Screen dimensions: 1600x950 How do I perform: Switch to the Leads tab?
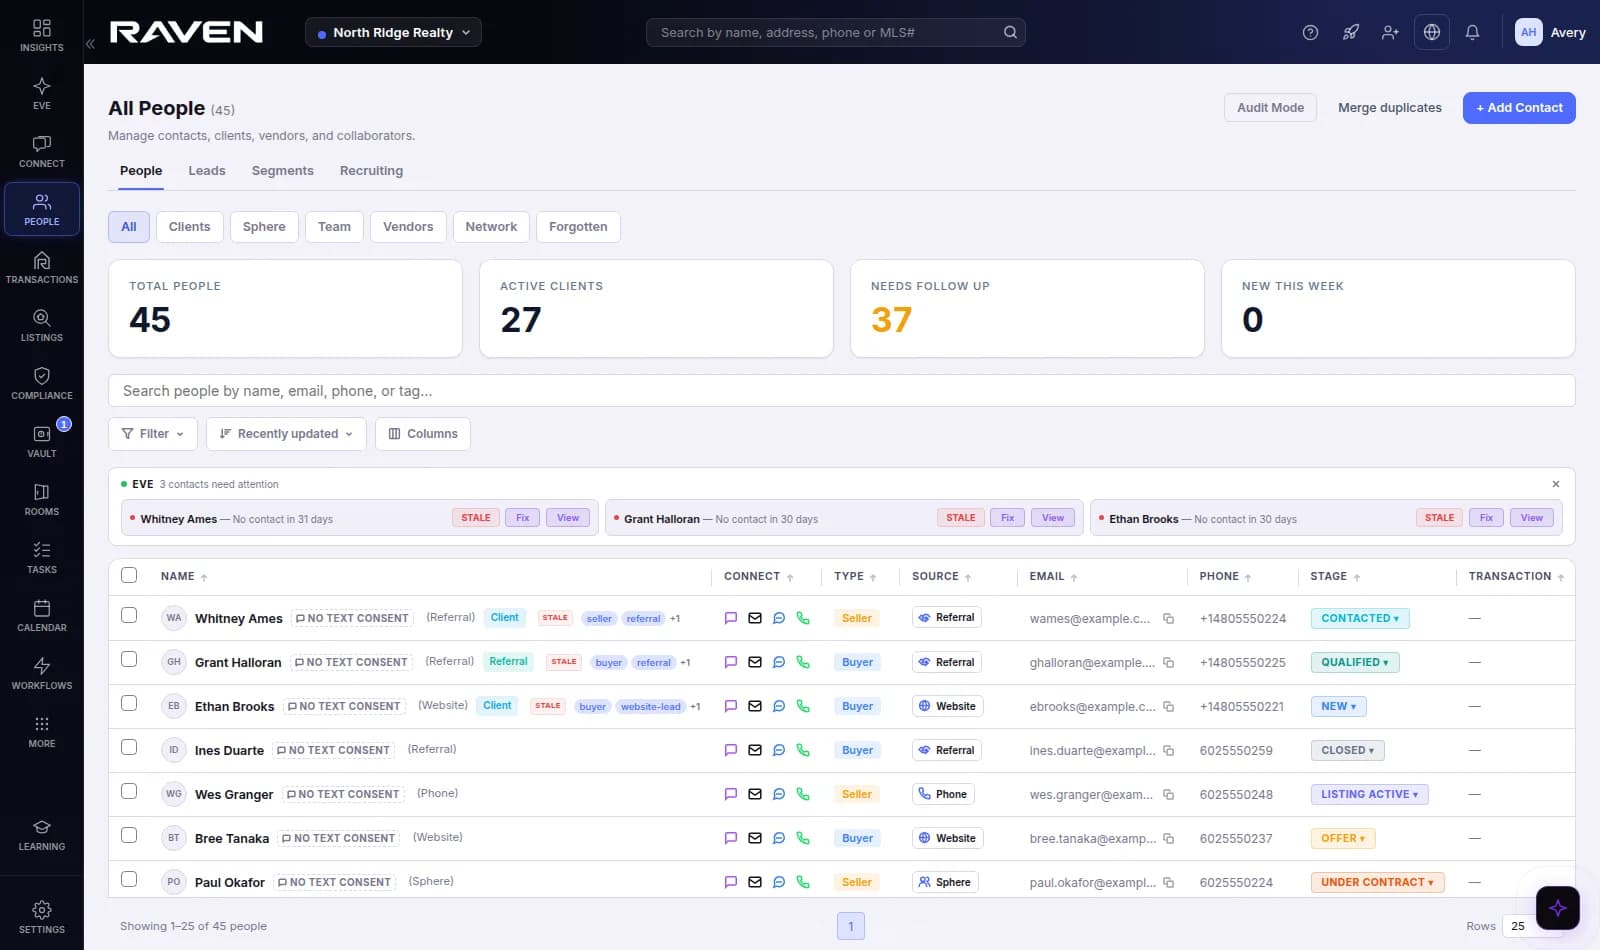[207, 171]
